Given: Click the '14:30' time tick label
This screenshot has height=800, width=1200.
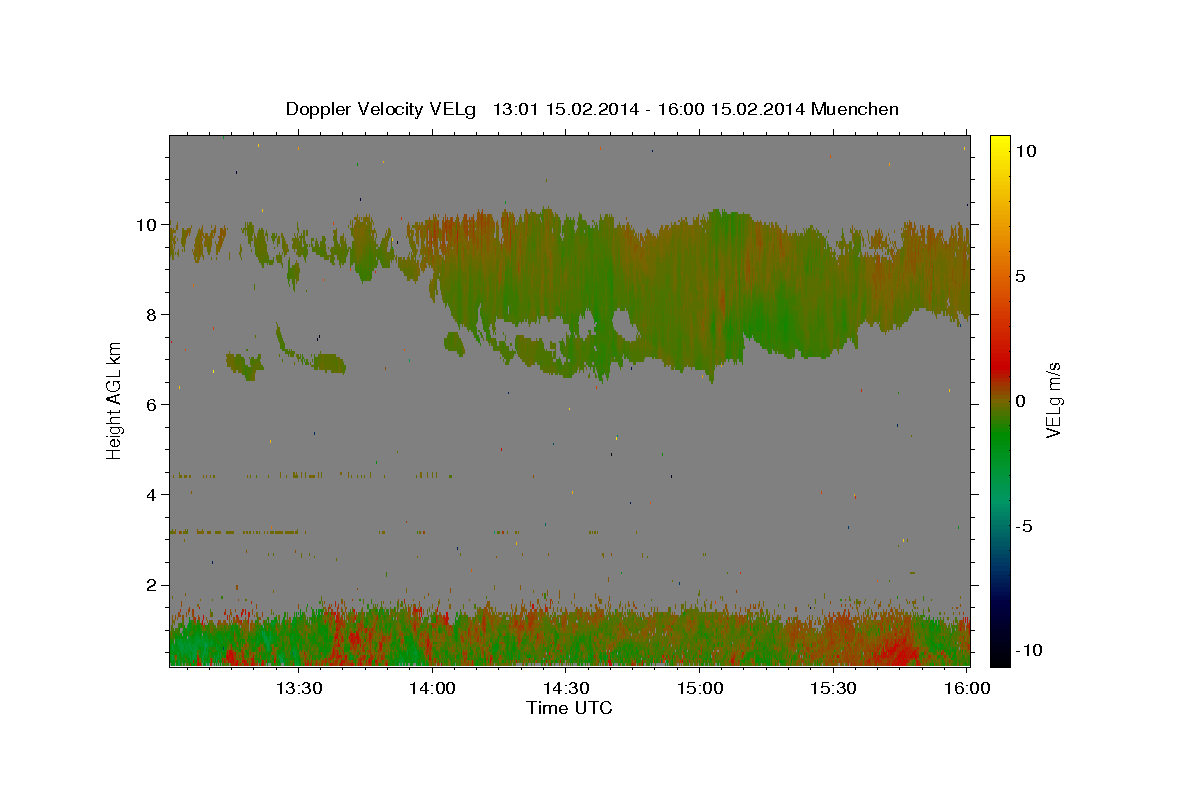Looking at the screenshot, I should click(x=566, y=688).
